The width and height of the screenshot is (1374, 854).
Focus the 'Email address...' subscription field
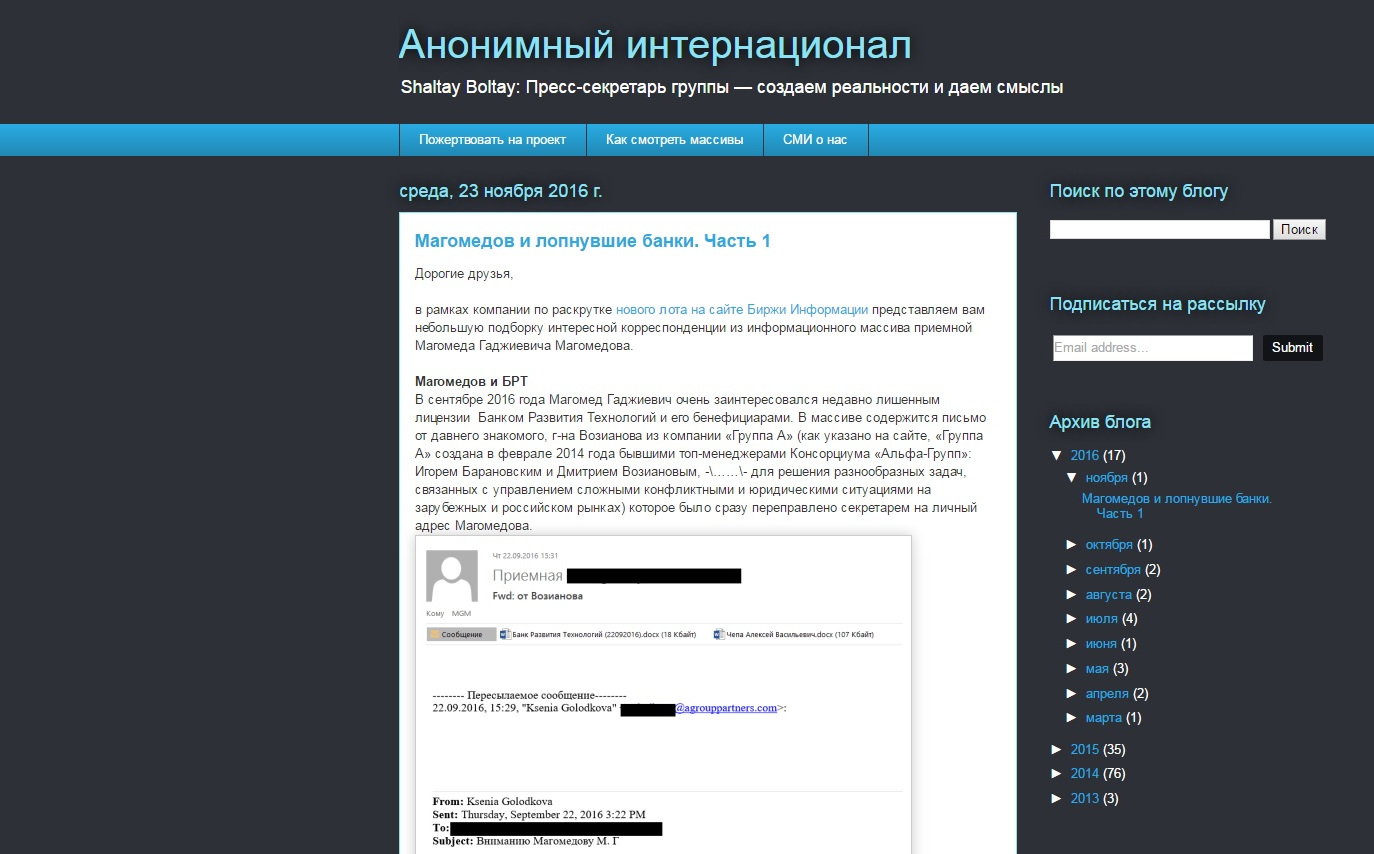(x=1152, y=348)
